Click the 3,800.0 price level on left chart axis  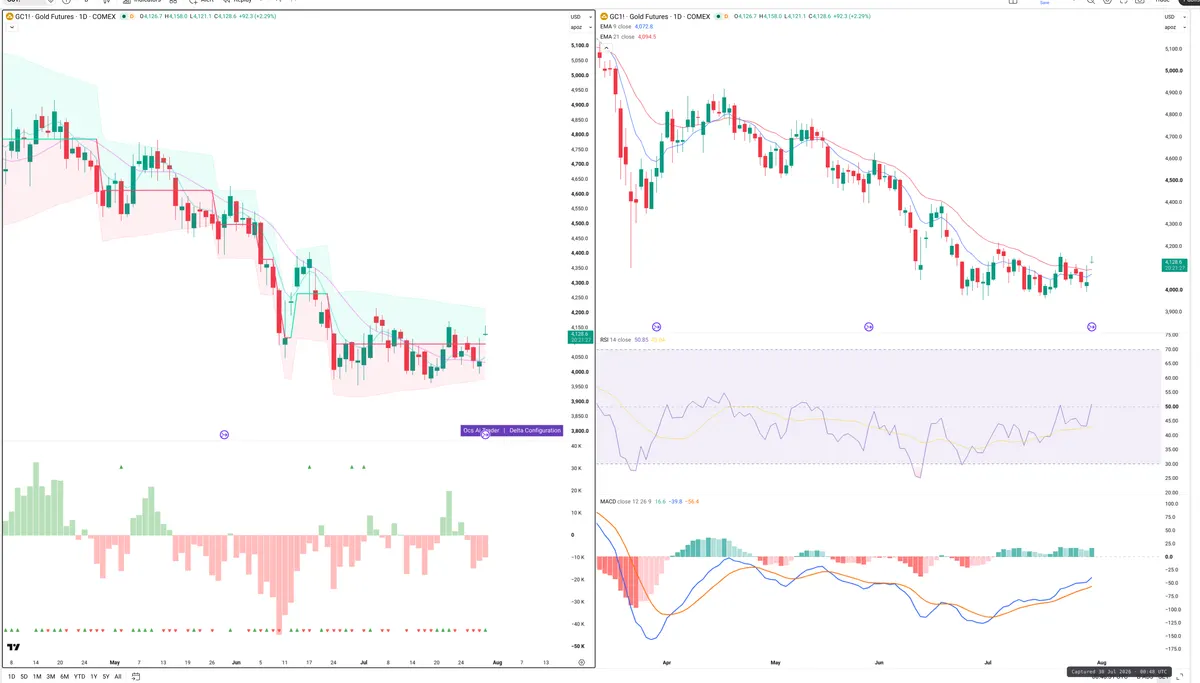tap(579, 431)
